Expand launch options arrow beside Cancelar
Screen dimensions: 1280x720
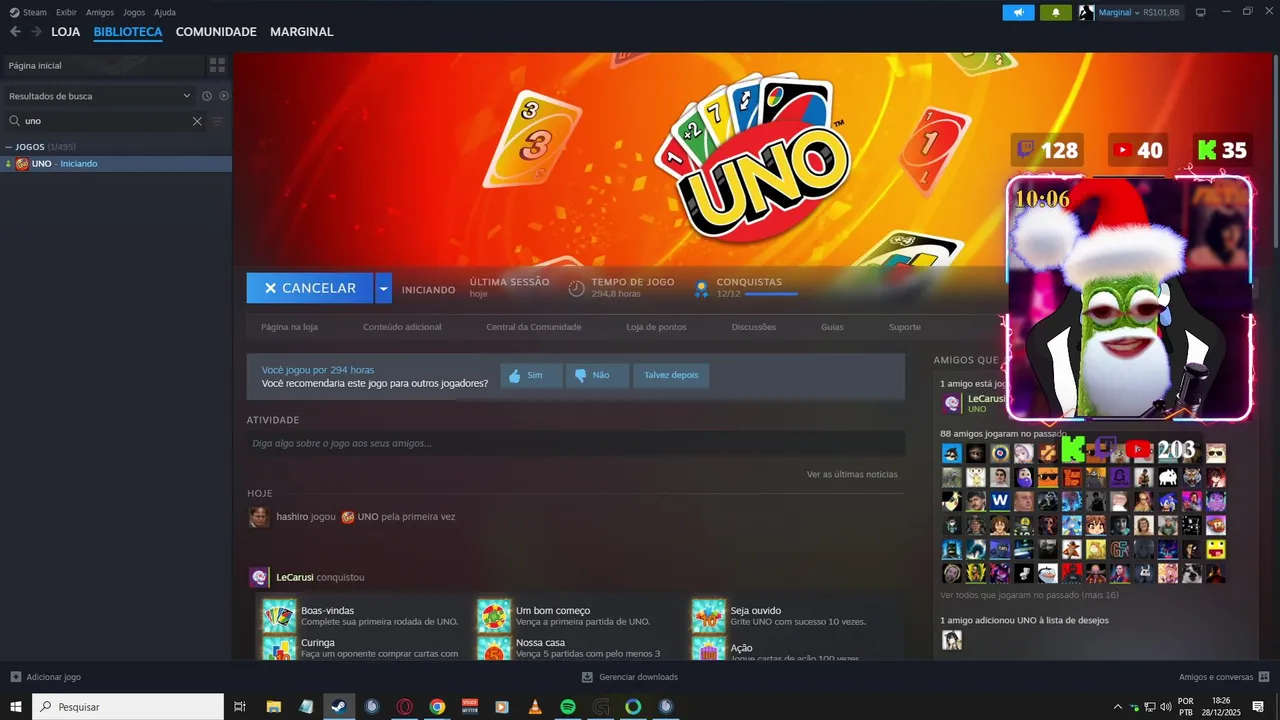(384, 288)
